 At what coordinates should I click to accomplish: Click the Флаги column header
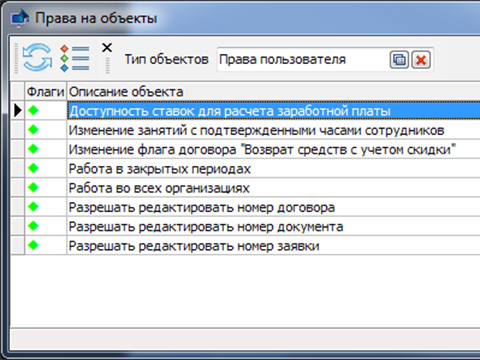click(x=46, y=92)
